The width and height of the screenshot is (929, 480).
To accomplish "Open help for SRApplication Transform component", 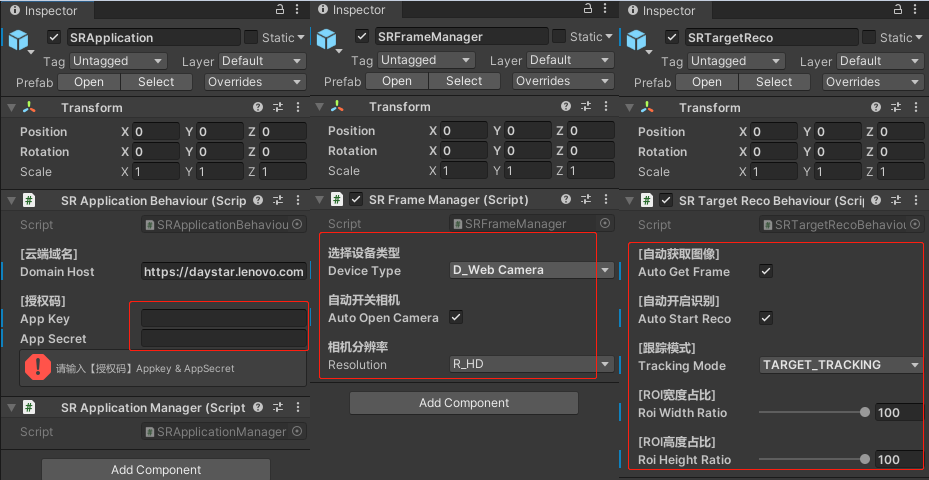I will click(x=258, y=107).
